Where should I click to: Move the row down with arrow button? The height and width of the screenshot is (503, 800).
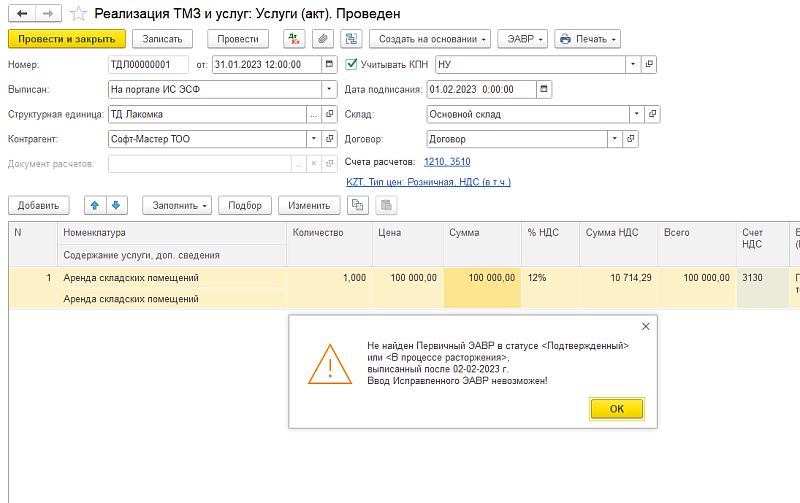pos(116,205)
